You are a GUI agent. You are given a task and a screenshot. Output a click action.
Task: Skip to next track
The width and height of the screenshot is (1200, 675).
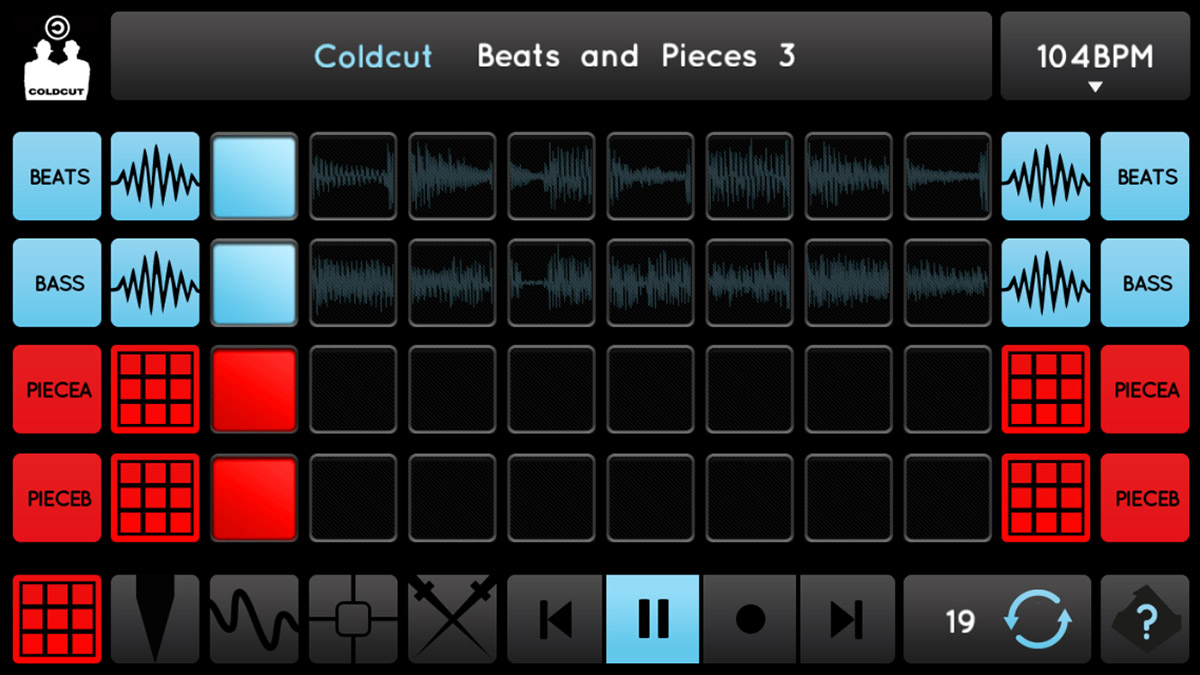click(x=847, y=619)
